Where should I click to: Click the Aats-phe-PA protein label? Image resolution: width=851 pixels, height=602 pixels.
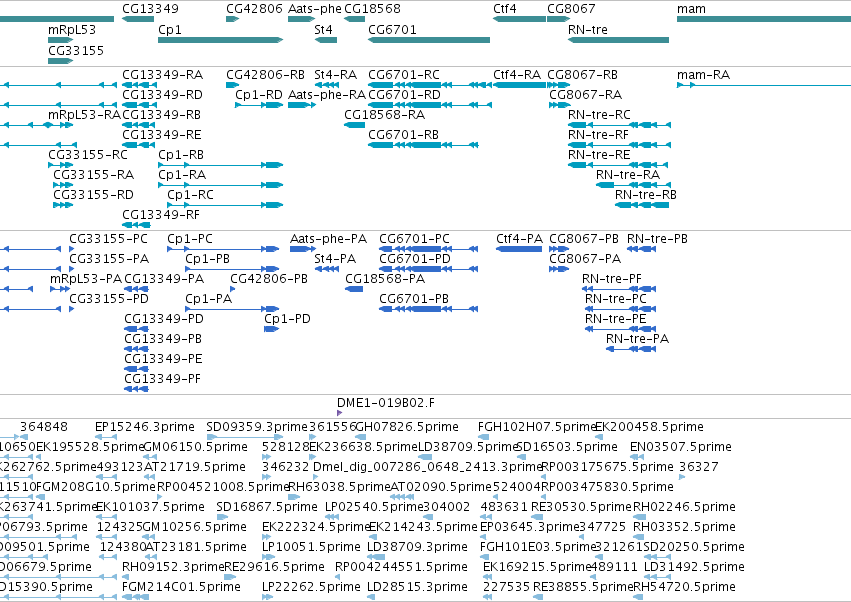[x=328, y=239]
